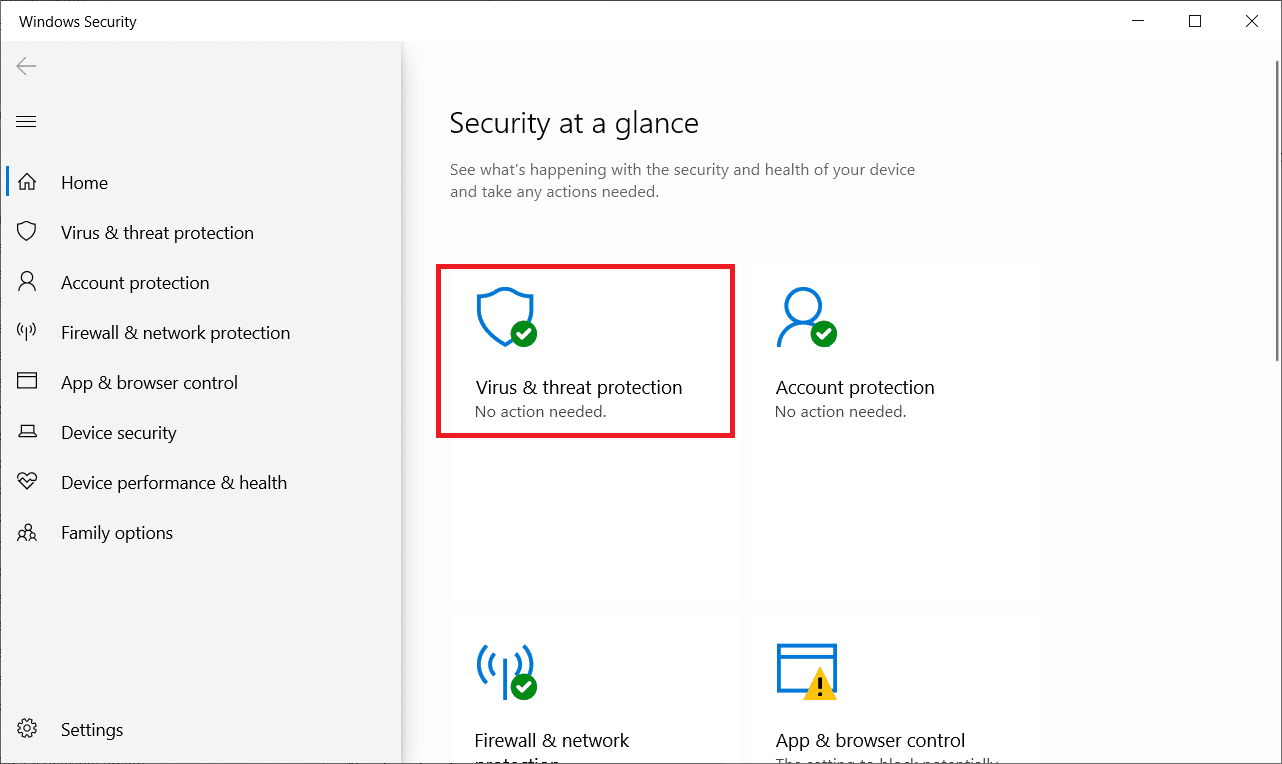Click the Family options people icon
The width and height of the screenshot is (1282, 764).
[27, 532]
